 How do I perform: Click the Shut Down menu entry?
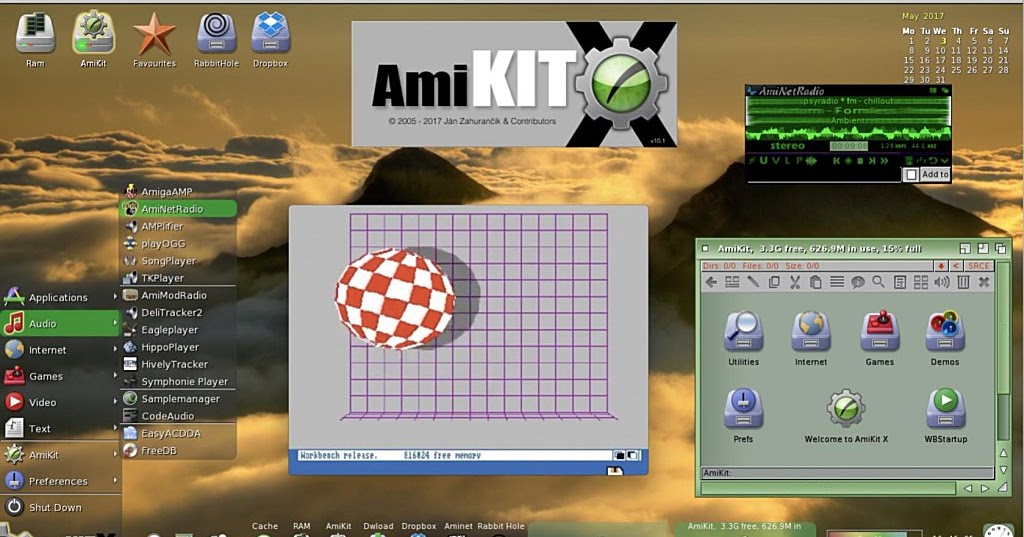[x=60, y=508]
